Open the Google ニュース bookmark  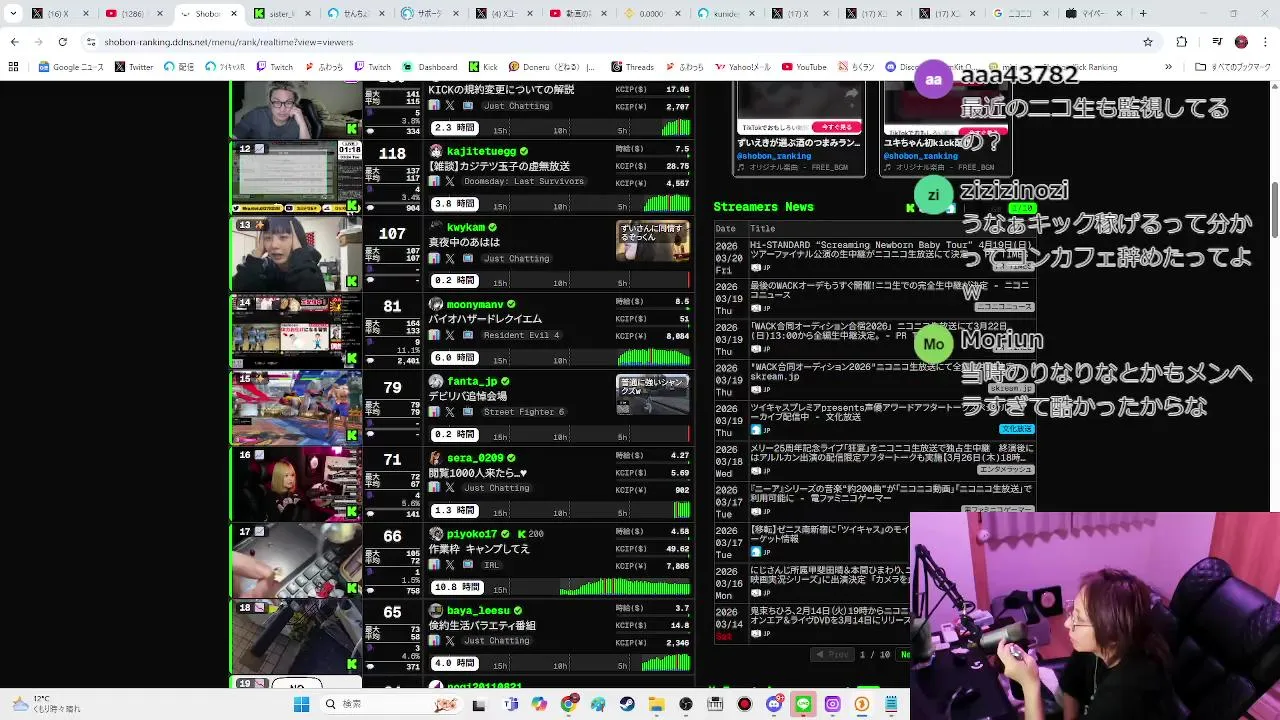(x=71, y=67)
